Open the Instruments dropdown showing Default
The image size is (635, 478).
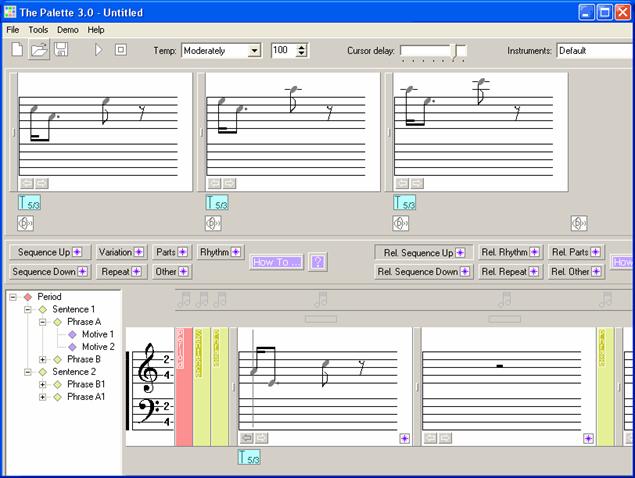[x=594, y=50]
